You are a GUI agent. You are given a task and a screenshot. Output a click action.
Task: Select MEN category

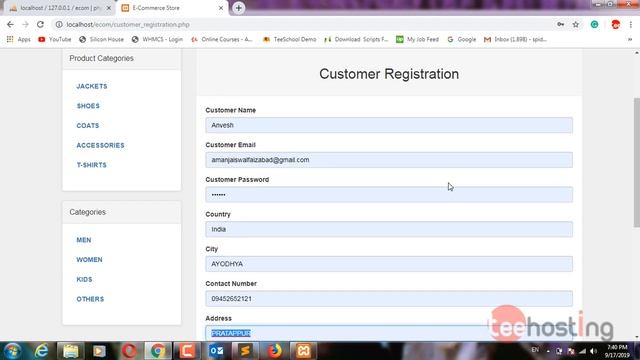coord(84,240)
